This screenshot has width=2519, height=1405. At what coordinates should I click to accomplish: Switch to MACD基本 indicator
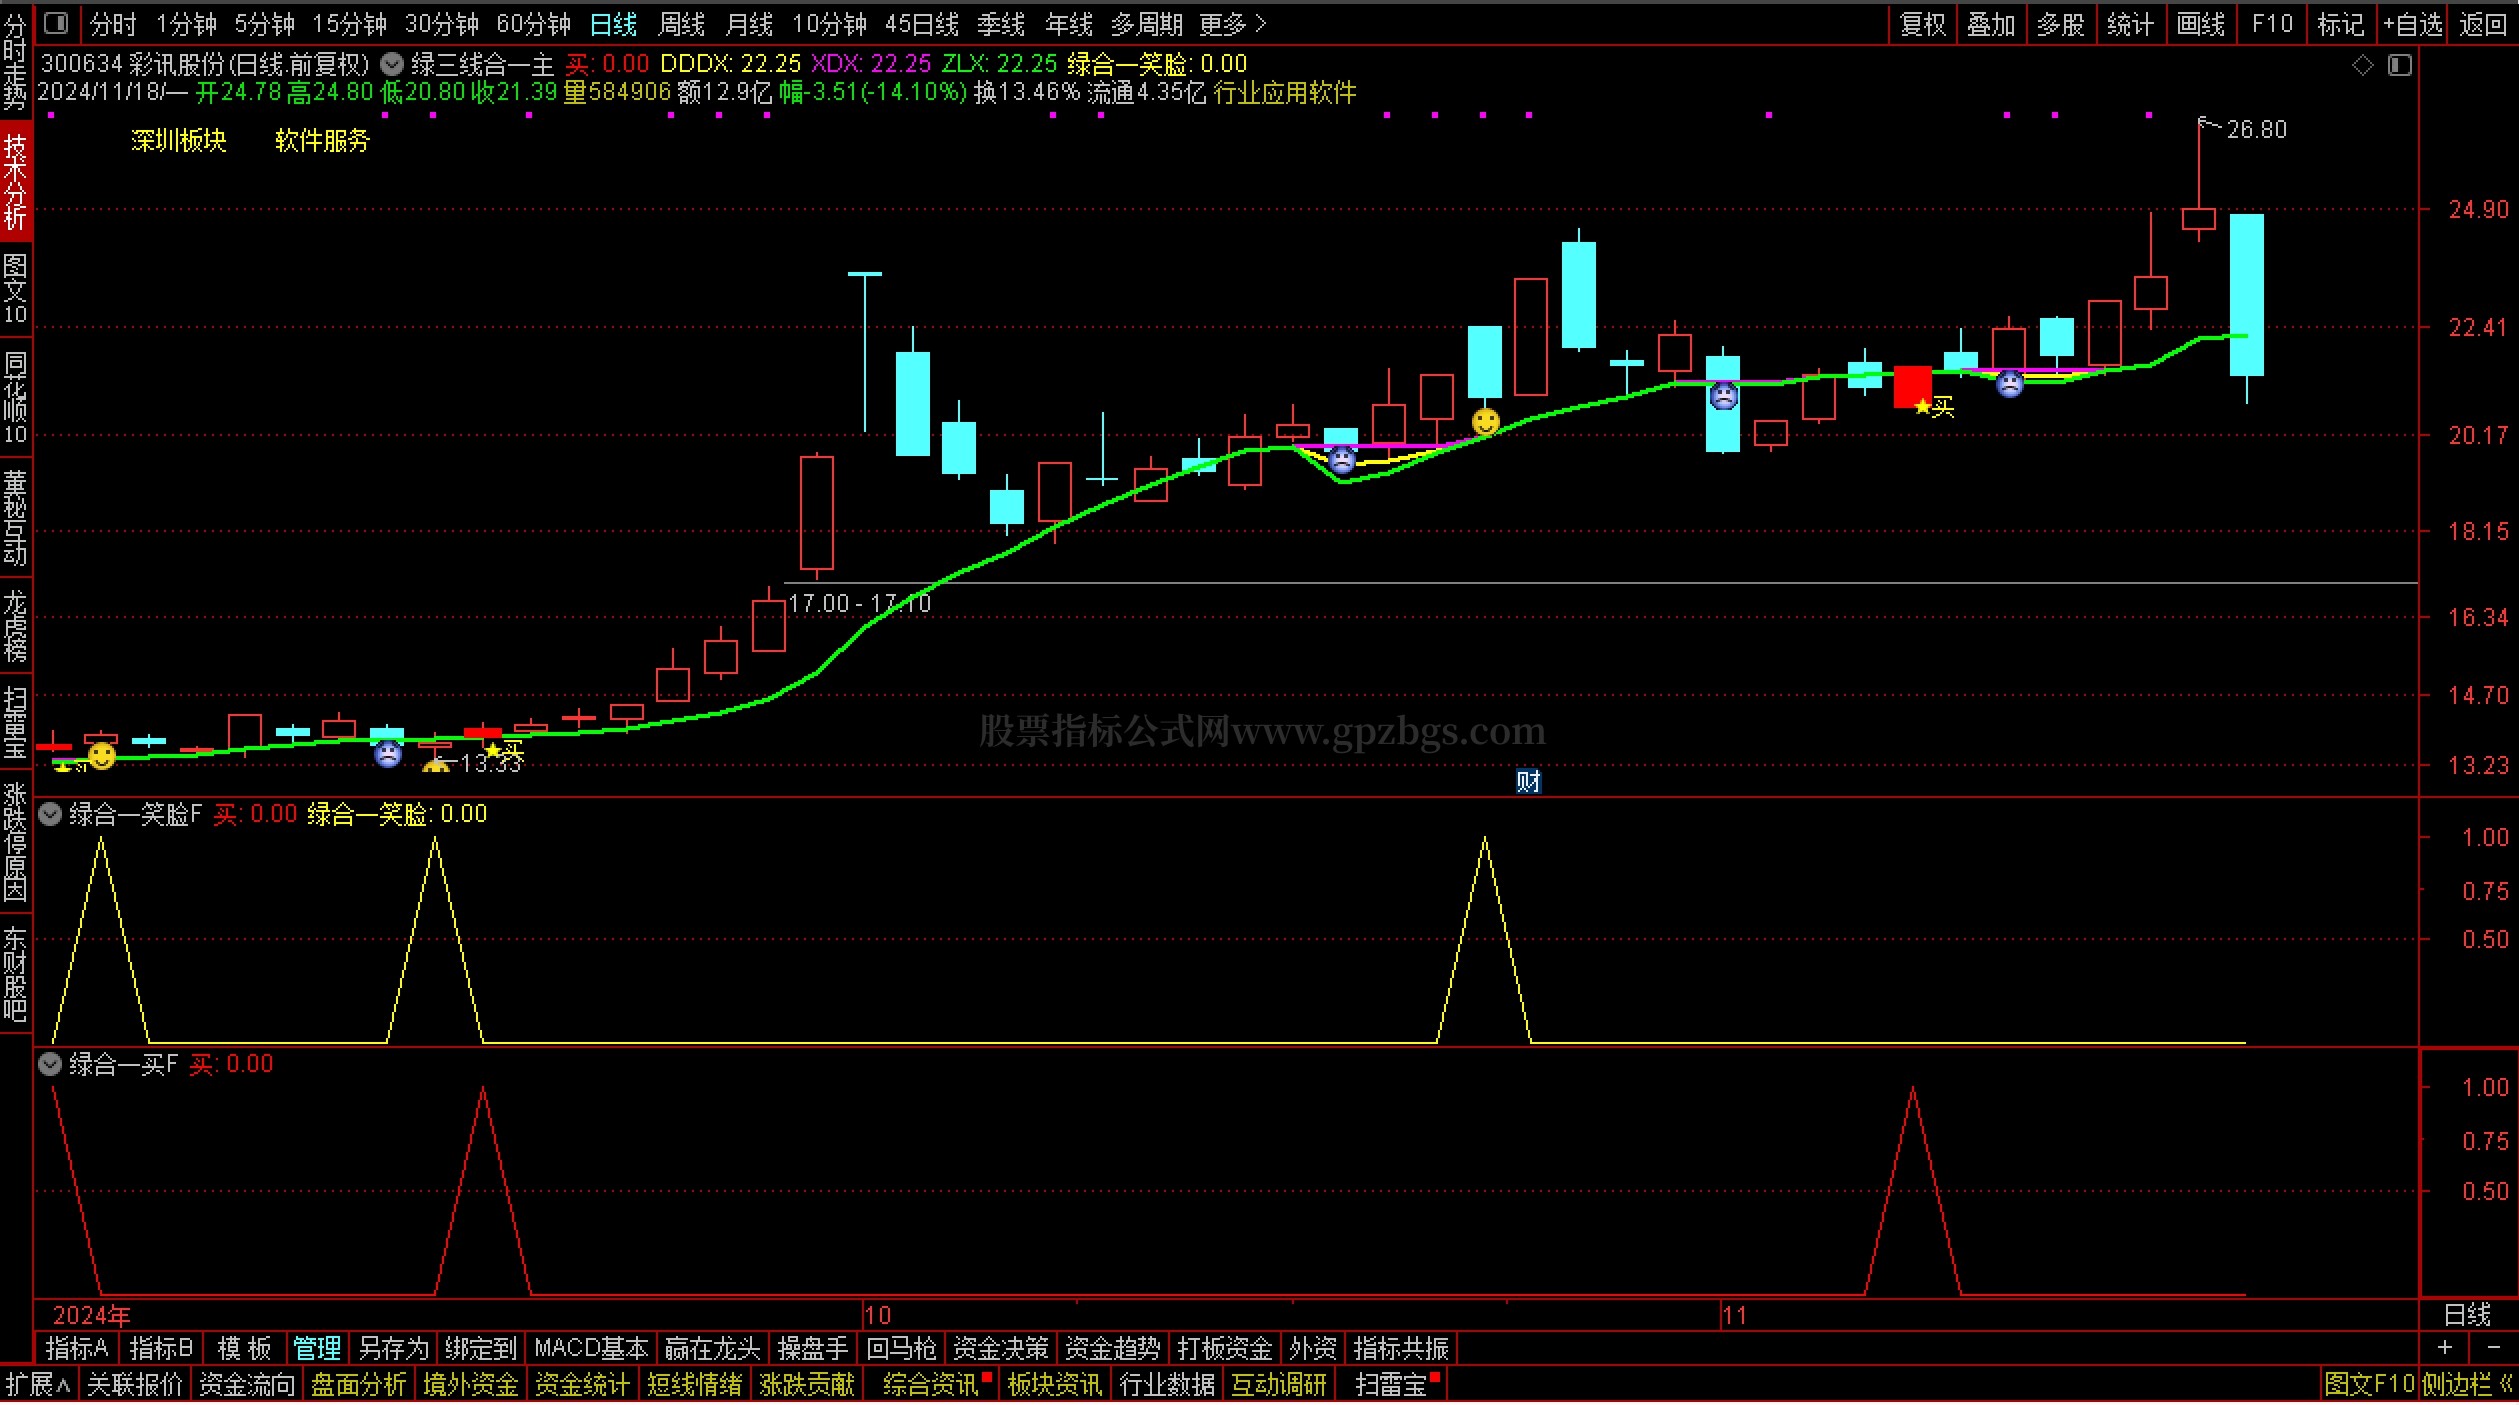pyautogui.click(x=591, y=1349)
